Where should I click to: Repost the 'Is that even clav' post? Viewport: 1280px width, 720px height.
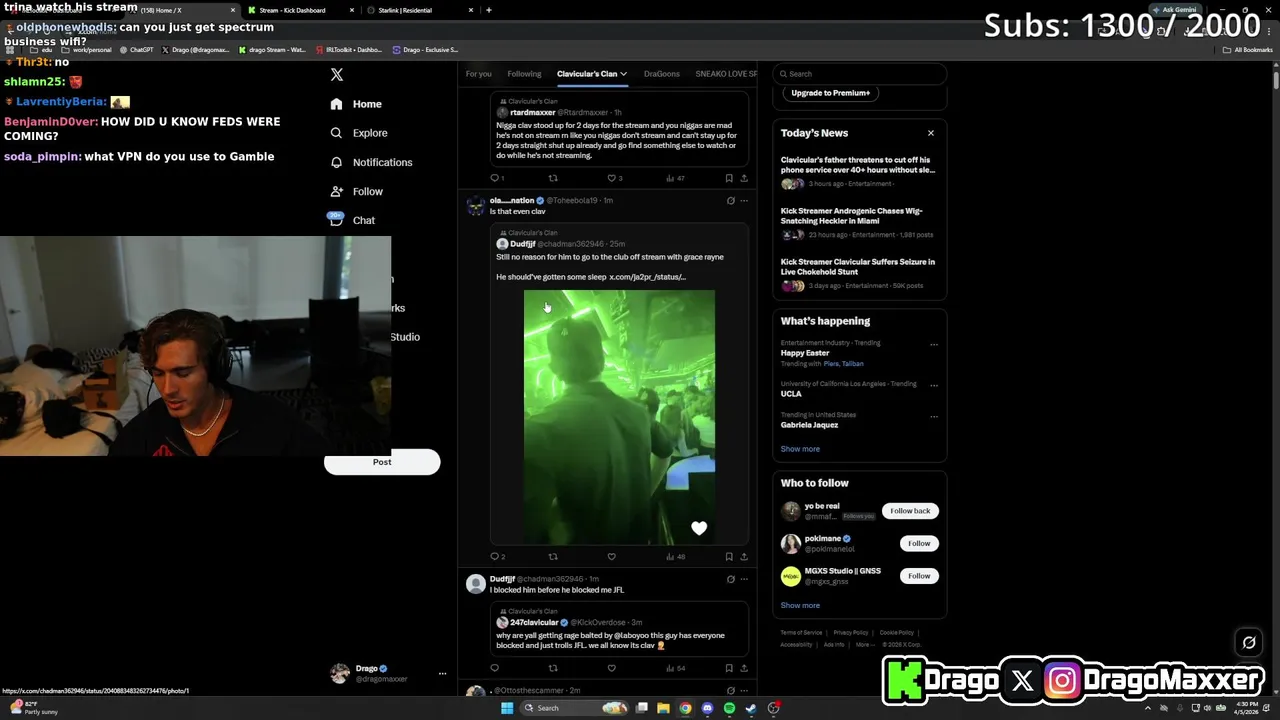tap(553, 557)
